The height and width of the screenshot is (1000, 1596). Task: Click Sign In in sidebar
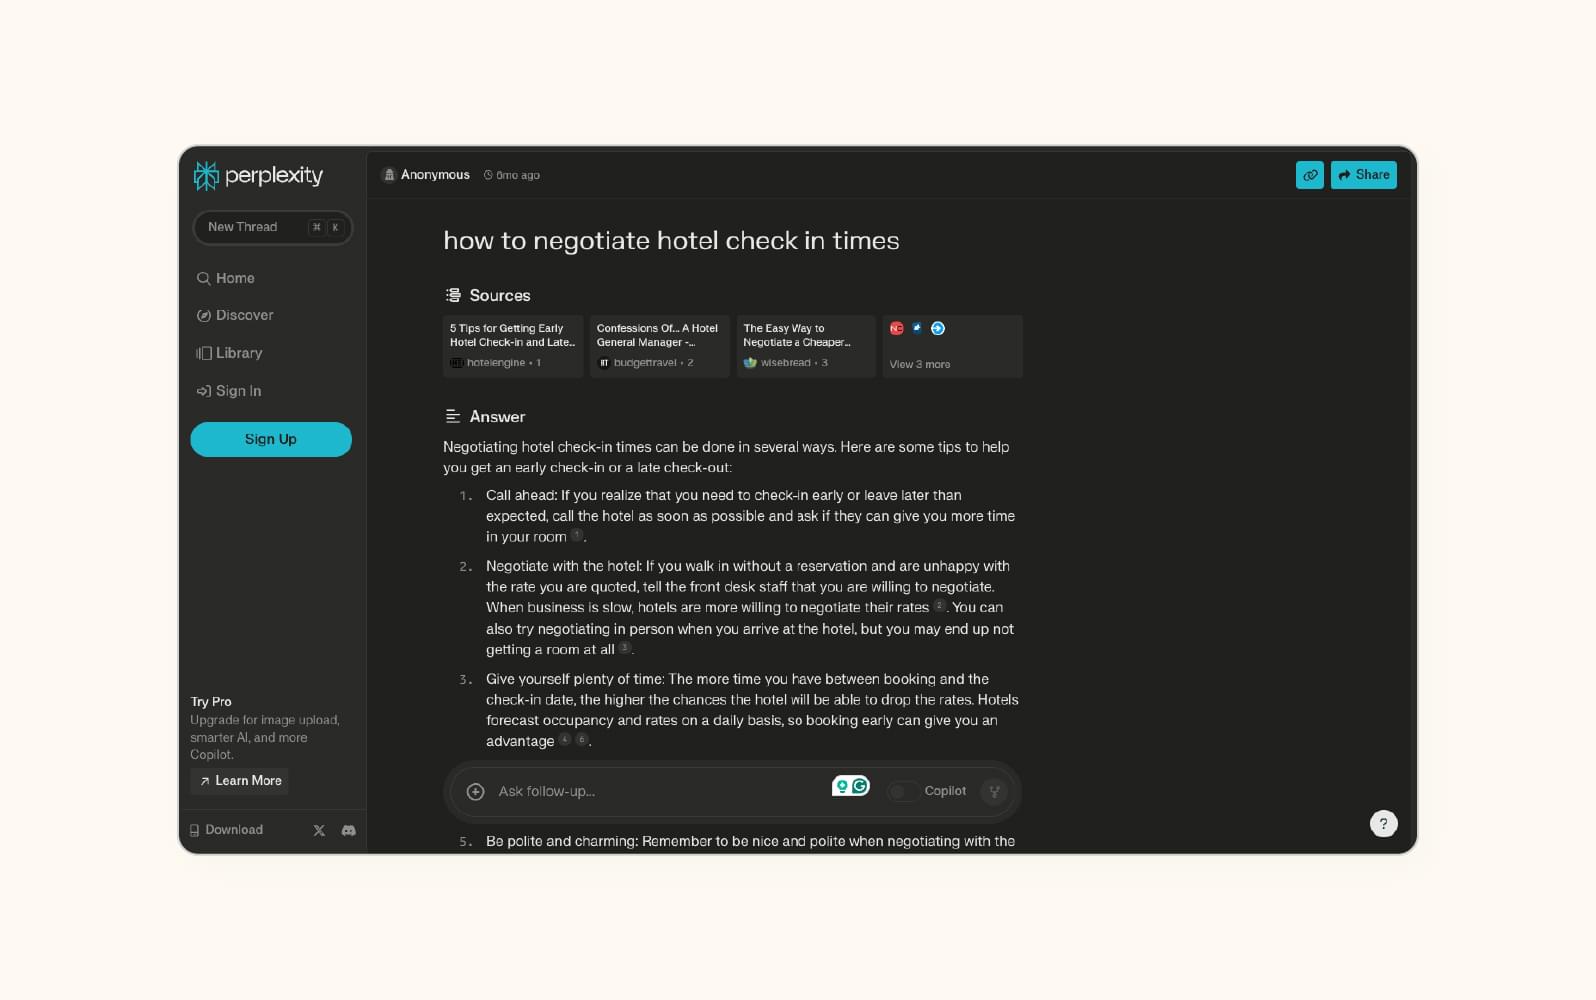pos(229,391)
